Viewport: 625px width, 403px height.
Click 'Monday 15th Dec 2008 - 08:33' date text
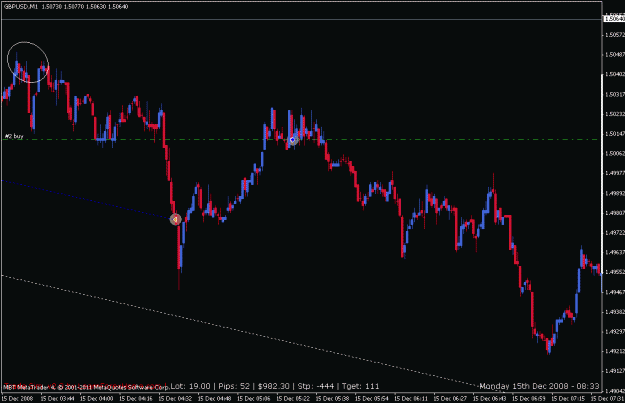539,386
